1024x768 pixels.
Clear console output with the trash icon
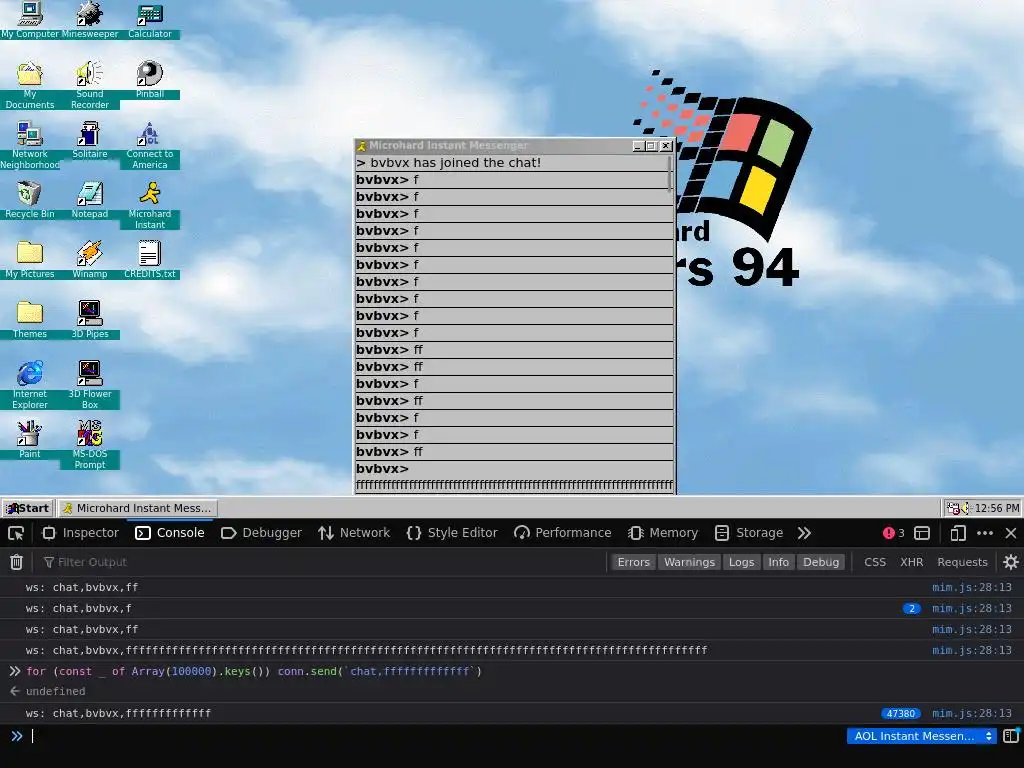point(16,562)
